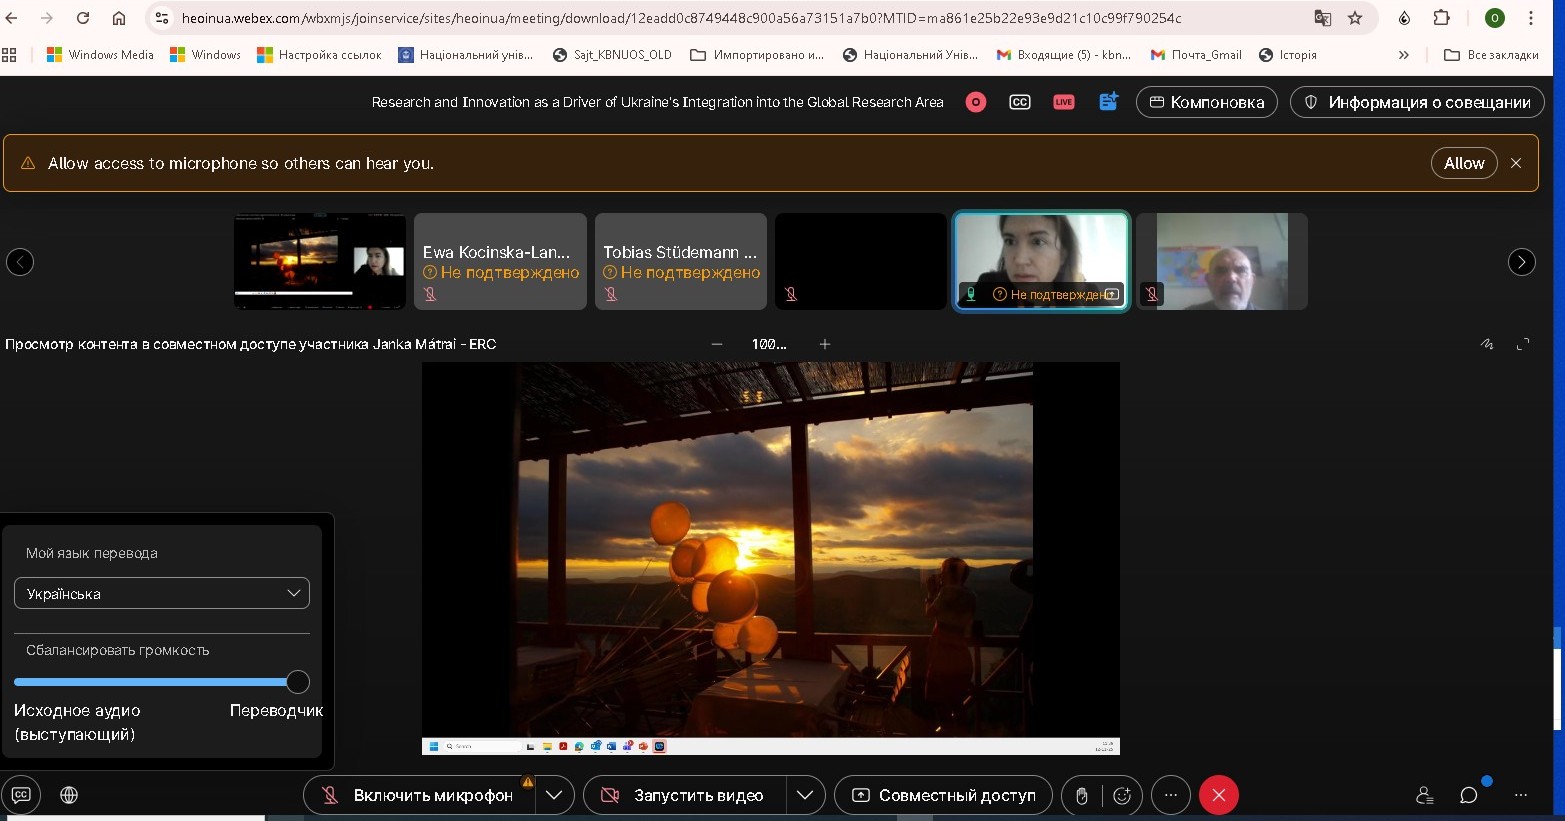1565x821 pixels.
Task: Open video options arrow beside Запустить видео
Action: pyautogui.click(x=805, y=795)
